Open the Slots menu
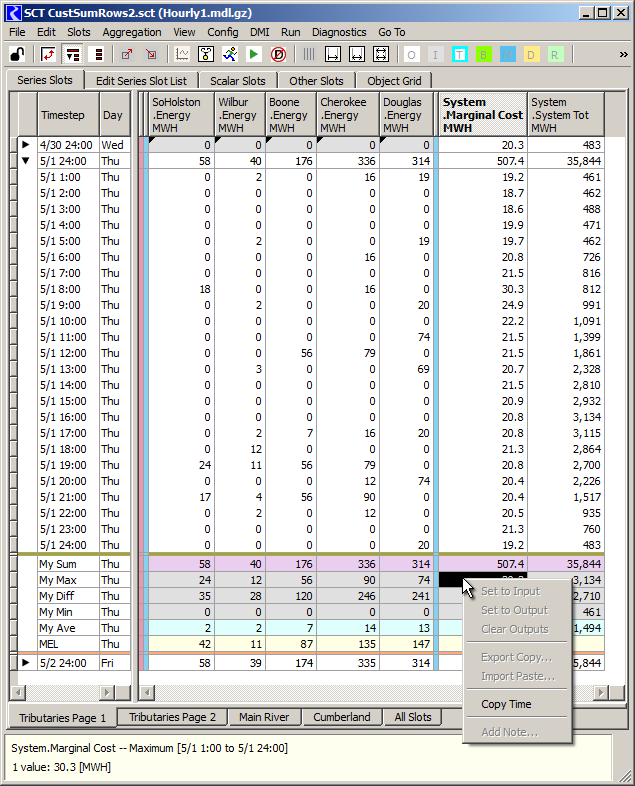 tap(79, 32)
